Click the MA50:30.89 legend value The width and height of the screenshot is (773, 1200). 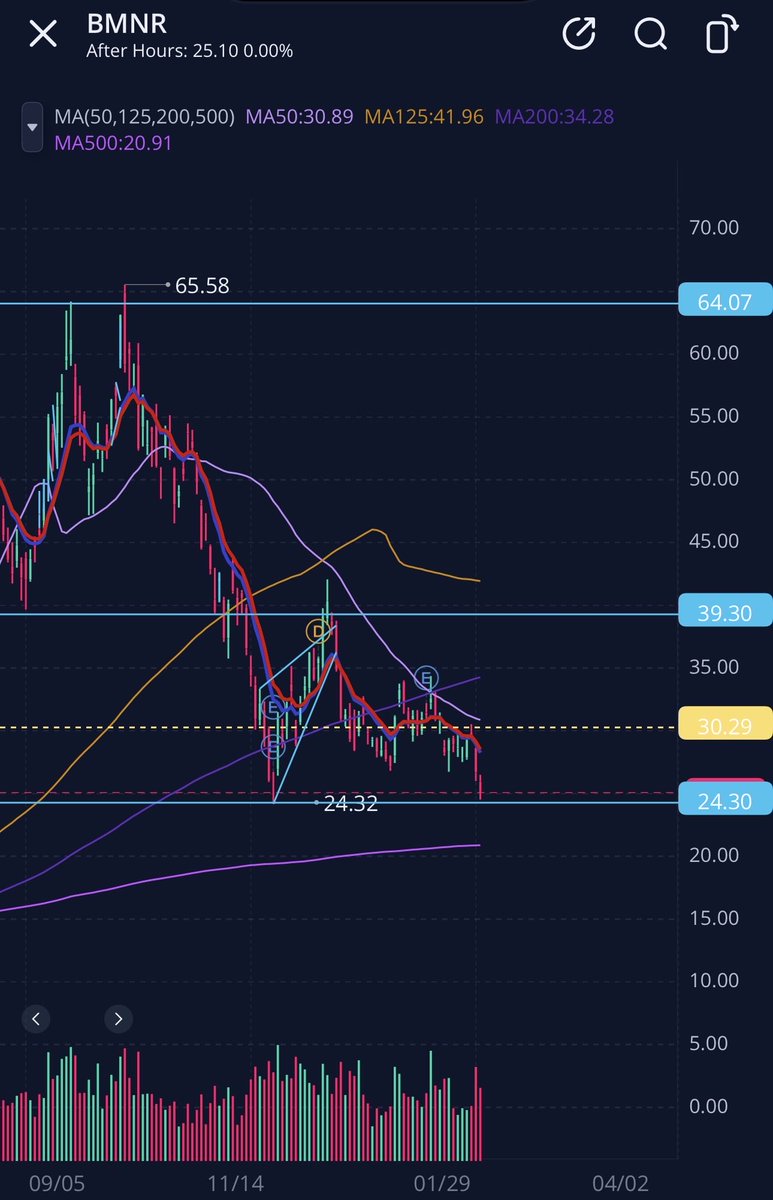tap(299, 117)
